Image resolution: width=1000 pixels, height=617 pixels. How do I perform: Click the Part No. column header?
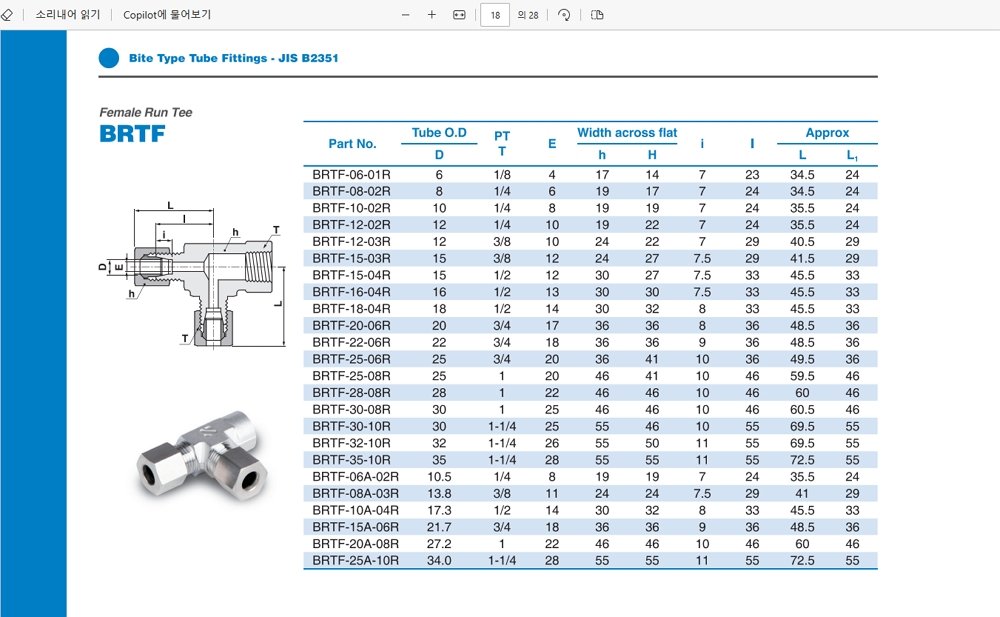click(352, 144)
